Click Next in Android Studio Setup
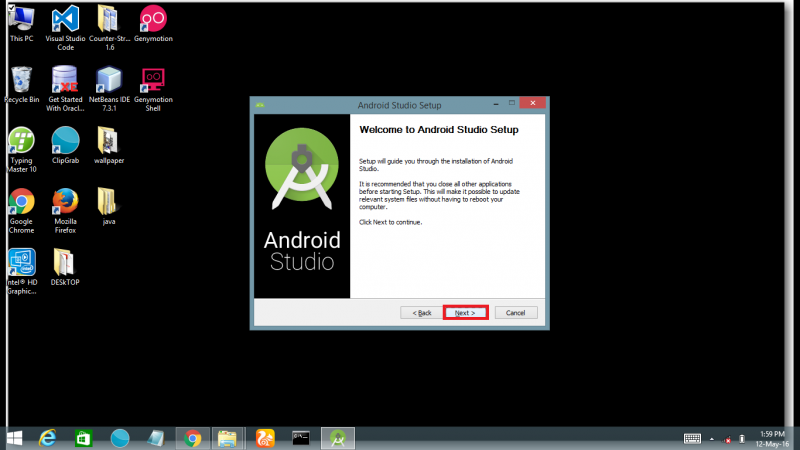The height and width of the screenshot is (450, 800). click(465, 313)
